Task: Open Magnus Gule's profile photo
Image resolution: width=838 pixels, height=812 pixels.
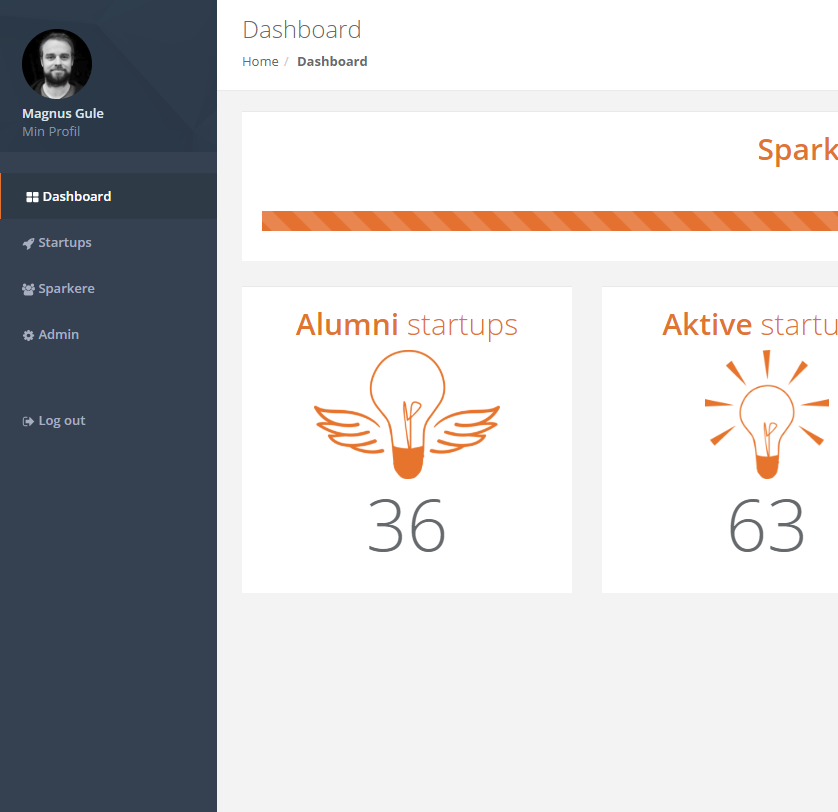Action: (x=57, y=64)
